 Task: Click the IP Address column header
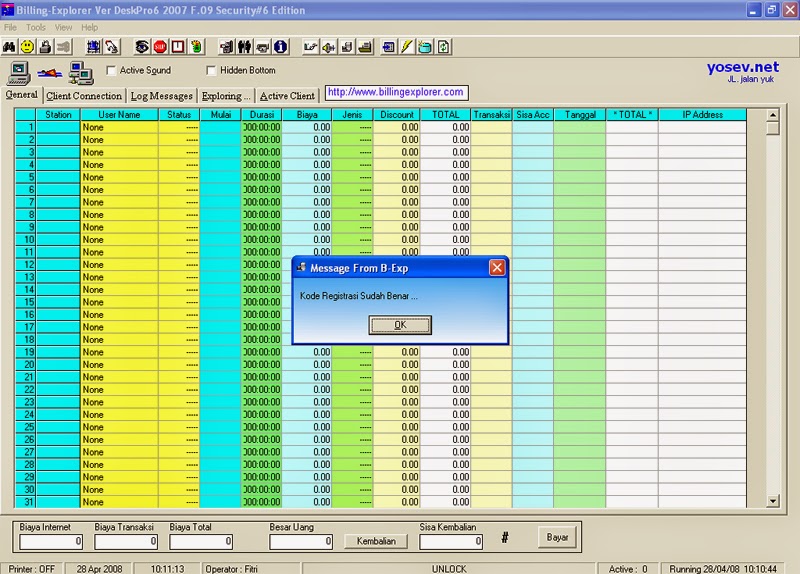click(702, 115)
